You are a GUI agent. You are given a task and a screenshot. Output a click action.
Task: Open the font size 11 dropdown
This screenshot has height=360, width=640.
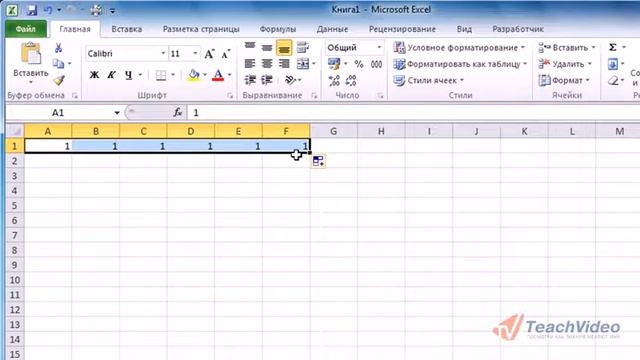(195, 53)
